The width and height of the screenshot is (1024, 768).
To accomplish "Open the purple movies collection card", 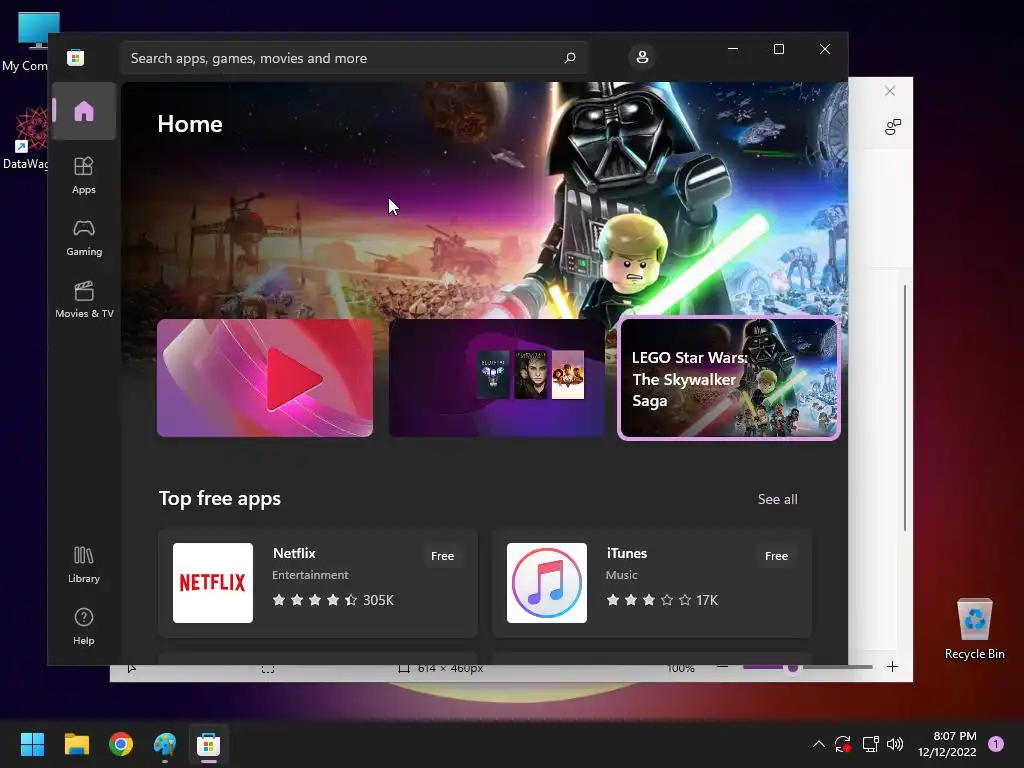I will click(x=496, y=377).
